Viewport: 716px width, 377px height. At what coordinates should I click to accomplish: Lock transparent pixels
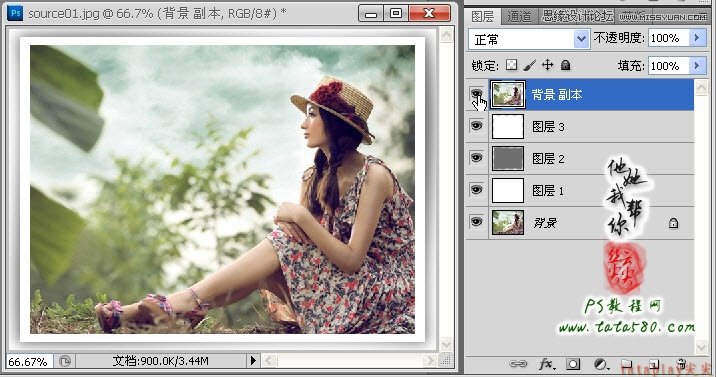point(511,65)
